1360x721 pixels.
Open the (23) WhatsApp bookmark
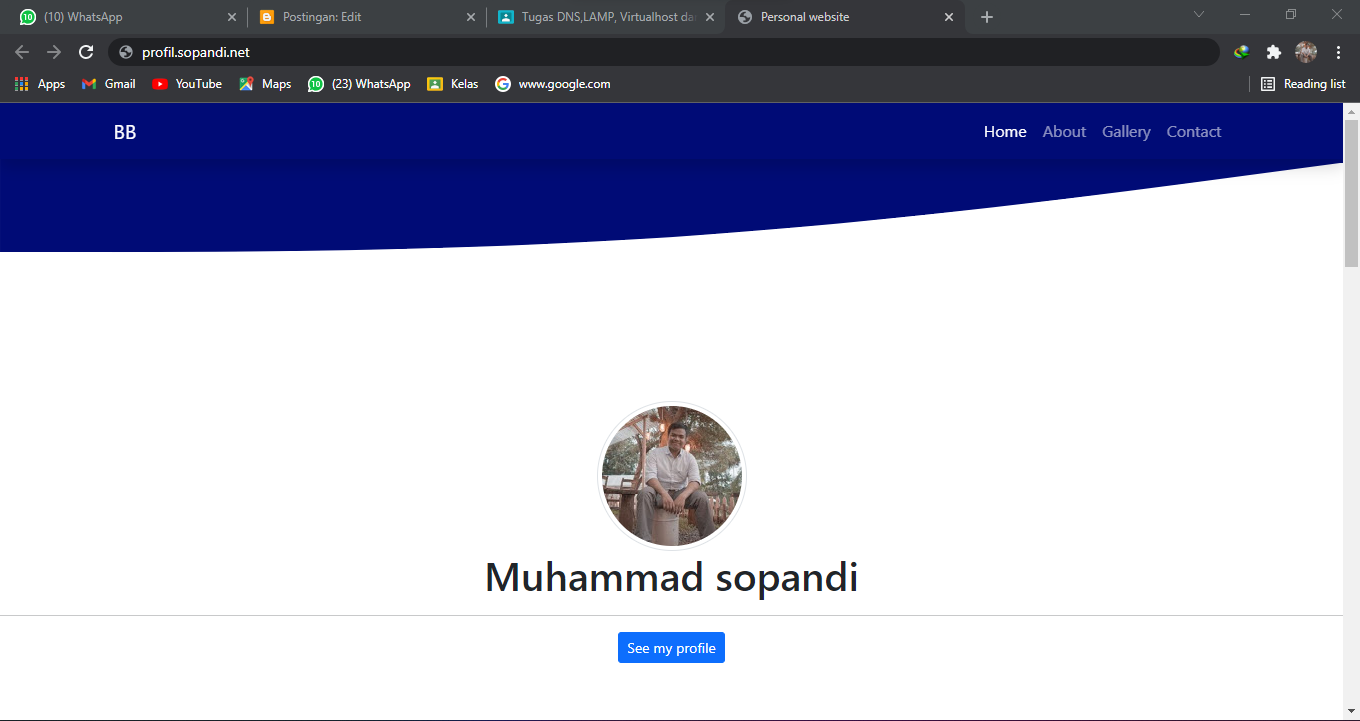click(x=359, y=84)
